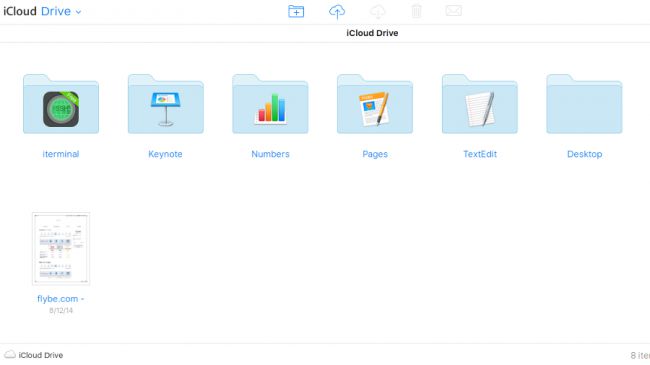The height and width of the screenshot is (365, 650).
Task: Select the Pages folder icon
Action: (x=375, y=104)
